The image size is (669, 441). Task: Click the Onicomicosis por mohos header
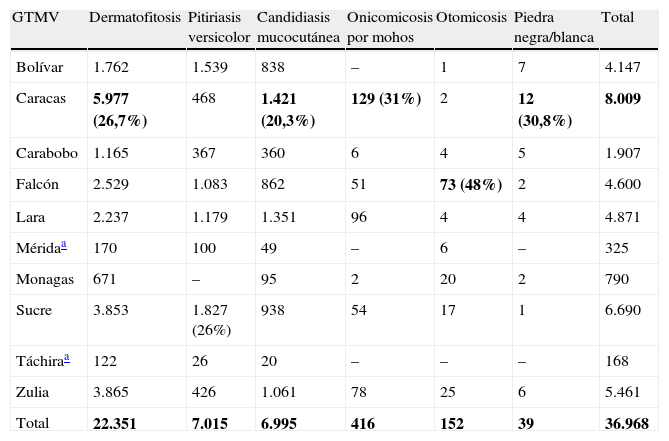click(x=389, y=27)
